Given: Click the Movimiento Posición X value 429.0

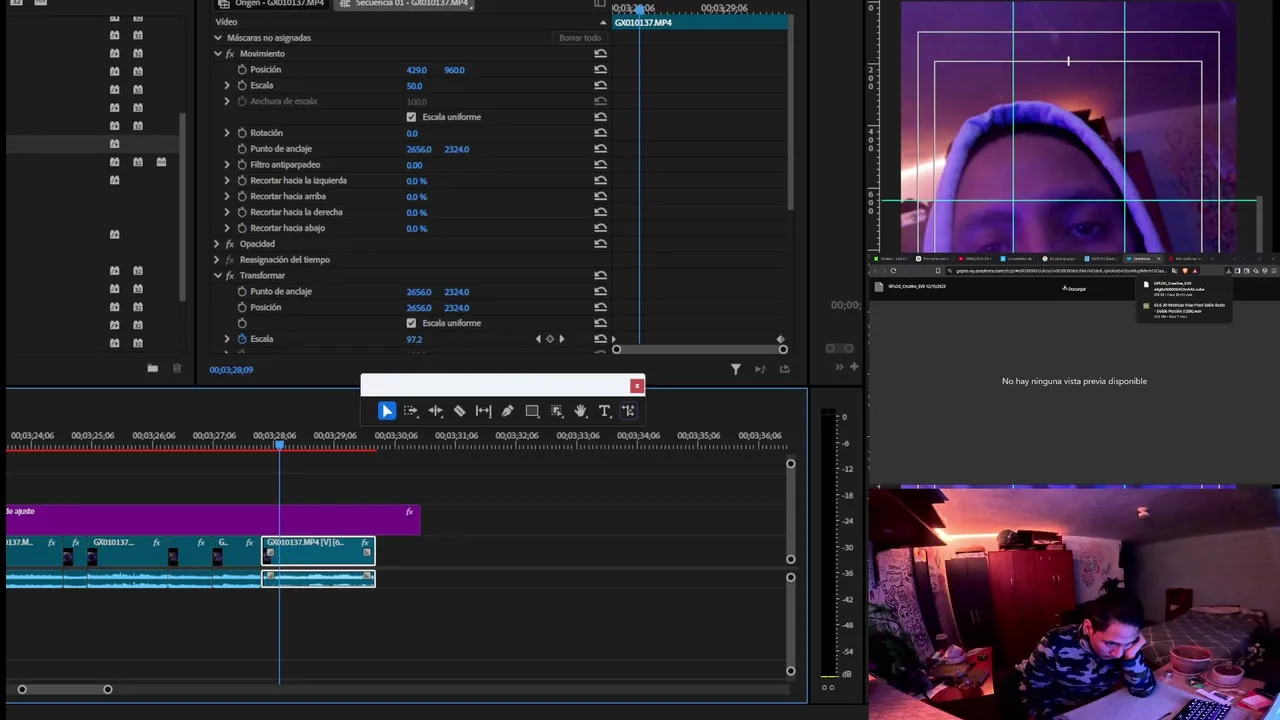Looking at the screenshot, I should [416, 70].
